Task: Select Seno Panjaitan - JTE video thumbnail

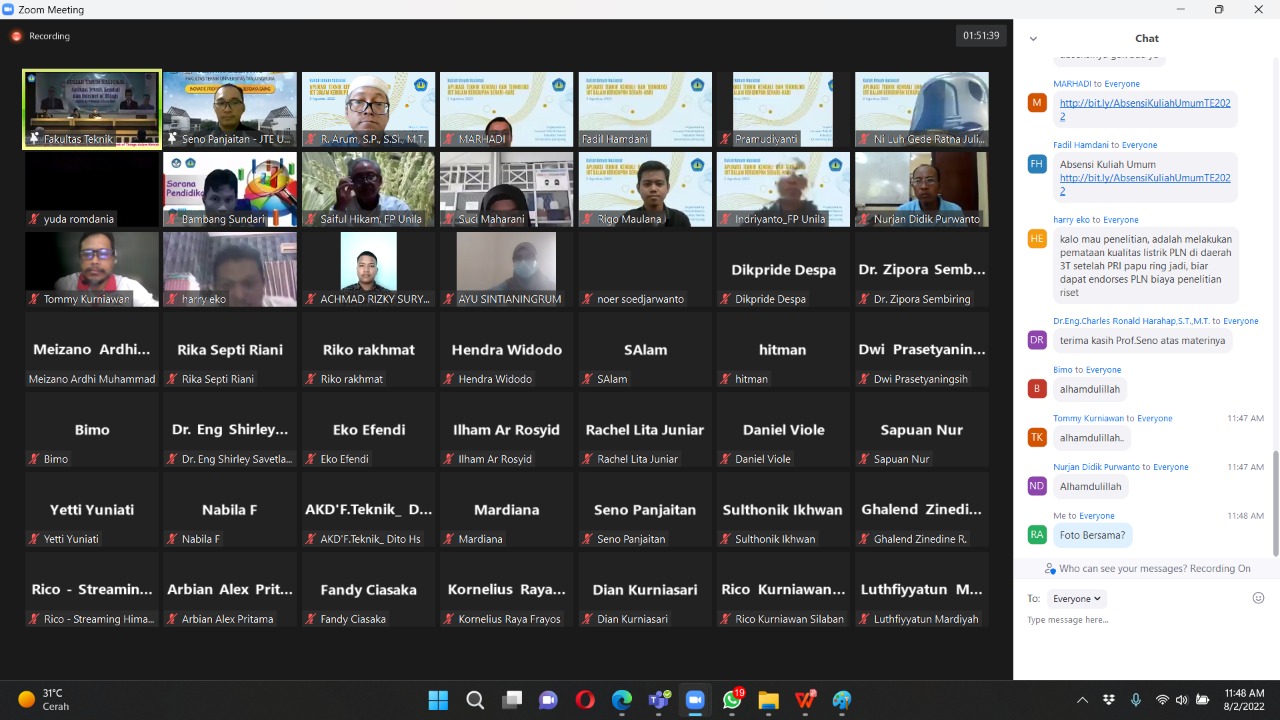Action: pyautogui.click(x=230, y=109)
